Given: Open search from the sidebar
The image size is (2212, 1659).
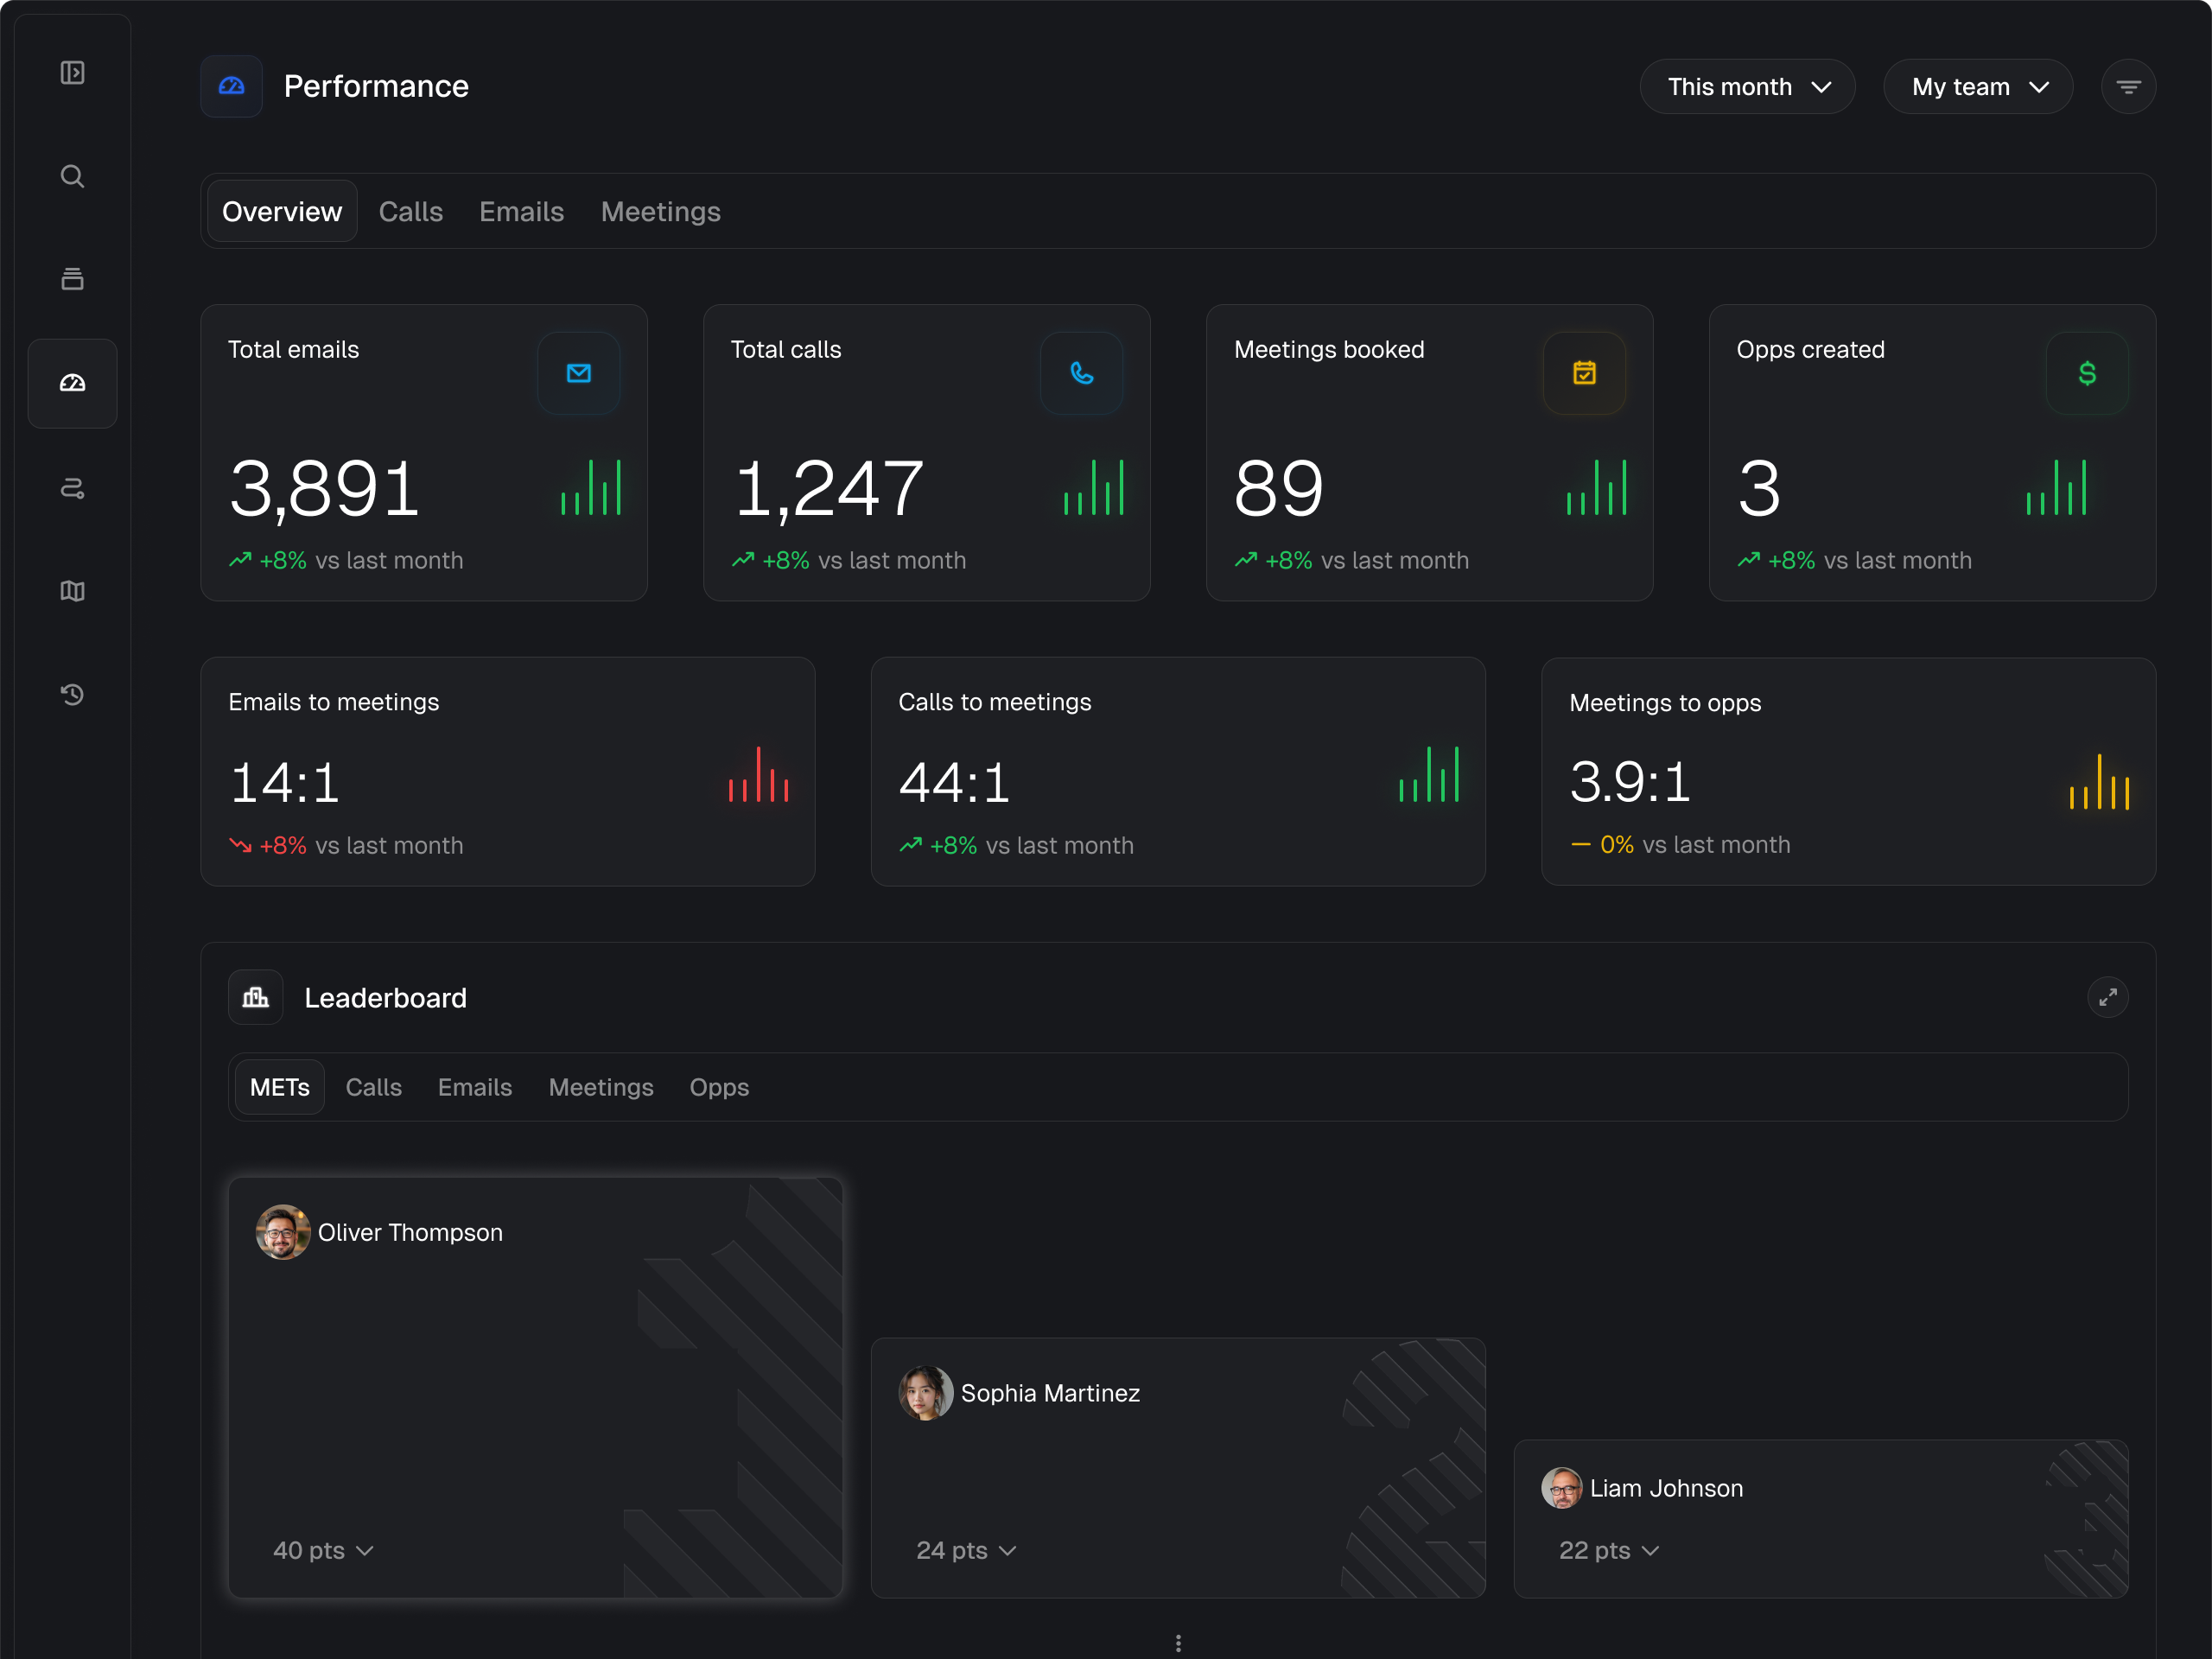Looking at the screenshot, I should click(72, 177).
